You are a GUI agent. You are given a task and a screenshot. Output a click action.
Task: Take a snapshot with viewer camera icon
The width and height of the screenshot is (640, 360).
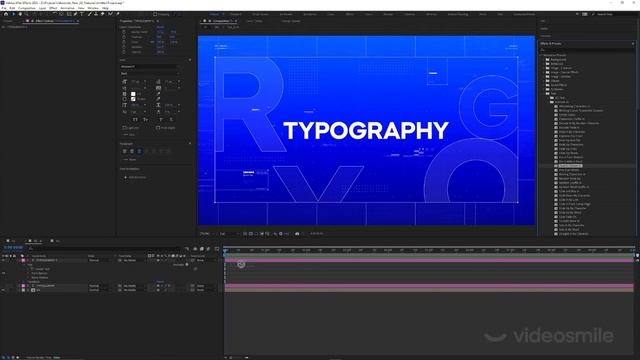[x=297, y=233]
